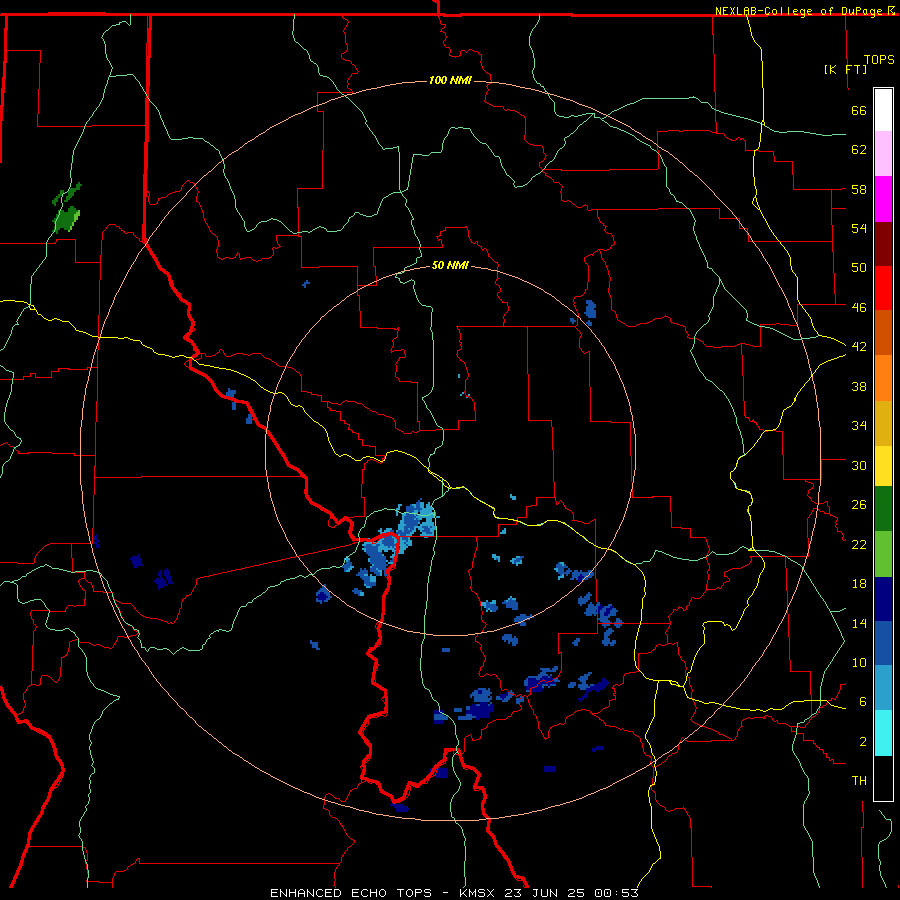
Task: Select the light green legend band
Action: coord(883,554)
